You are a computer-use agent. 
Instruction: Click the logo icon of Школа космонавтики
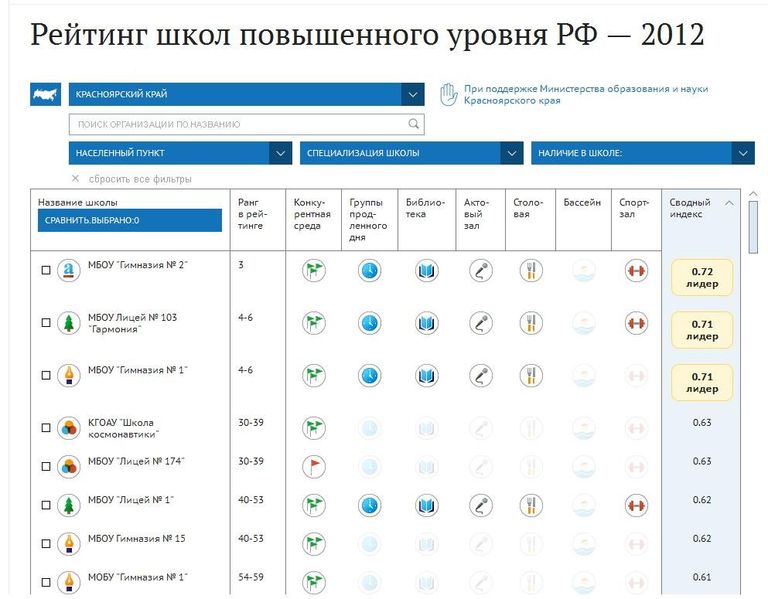click(69, 428)
